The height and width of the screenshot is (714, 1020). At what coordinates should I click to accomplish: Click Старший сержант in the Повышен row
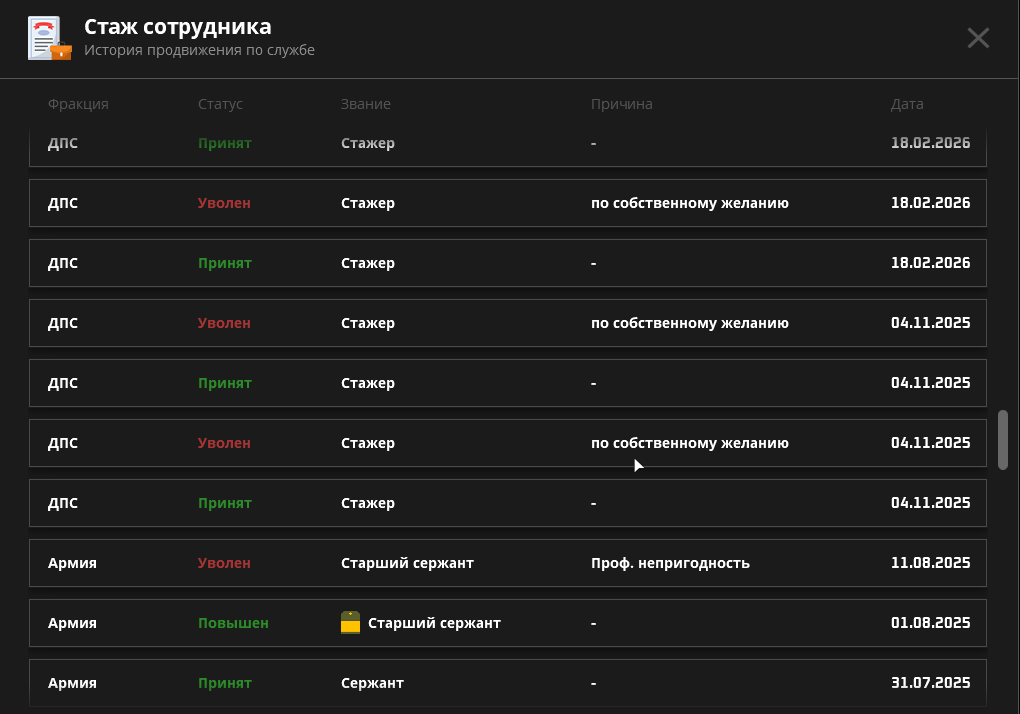pos(434,623)
